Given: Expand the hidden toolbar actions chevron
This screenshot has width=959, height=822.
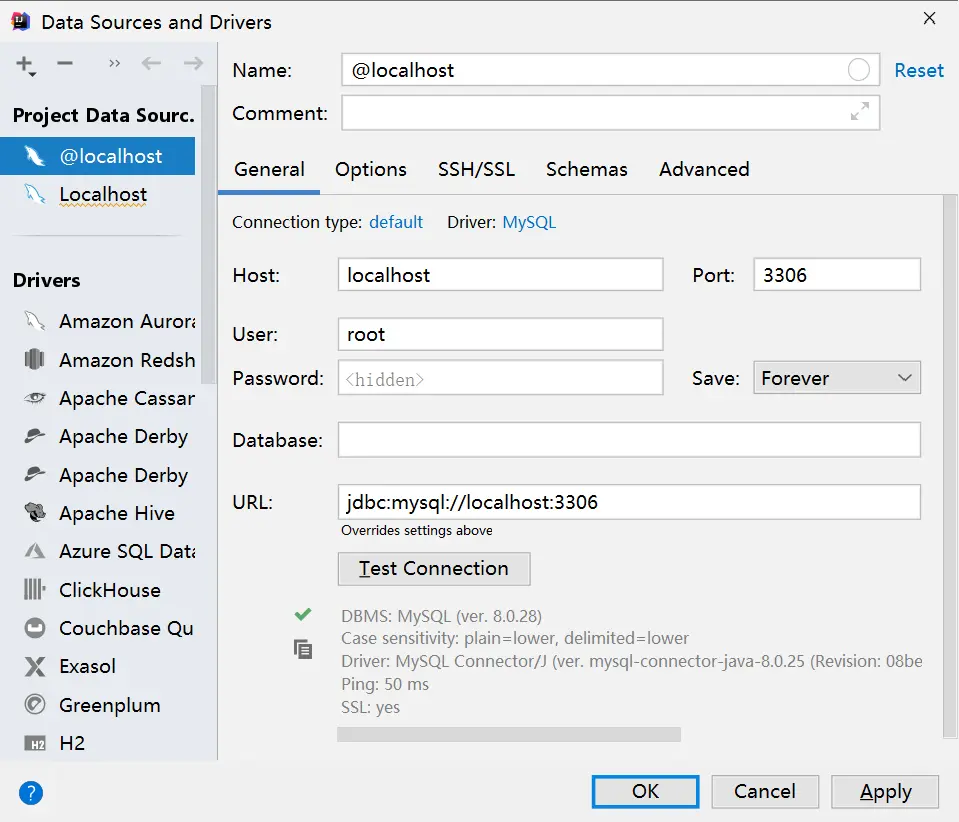Looking at the screenshot, I should [x=114, y=64].
